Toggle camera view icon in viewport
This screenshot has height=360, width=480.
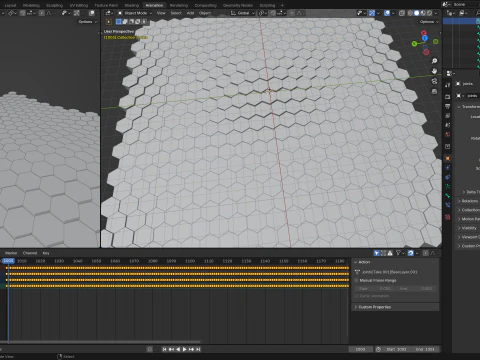434,81
